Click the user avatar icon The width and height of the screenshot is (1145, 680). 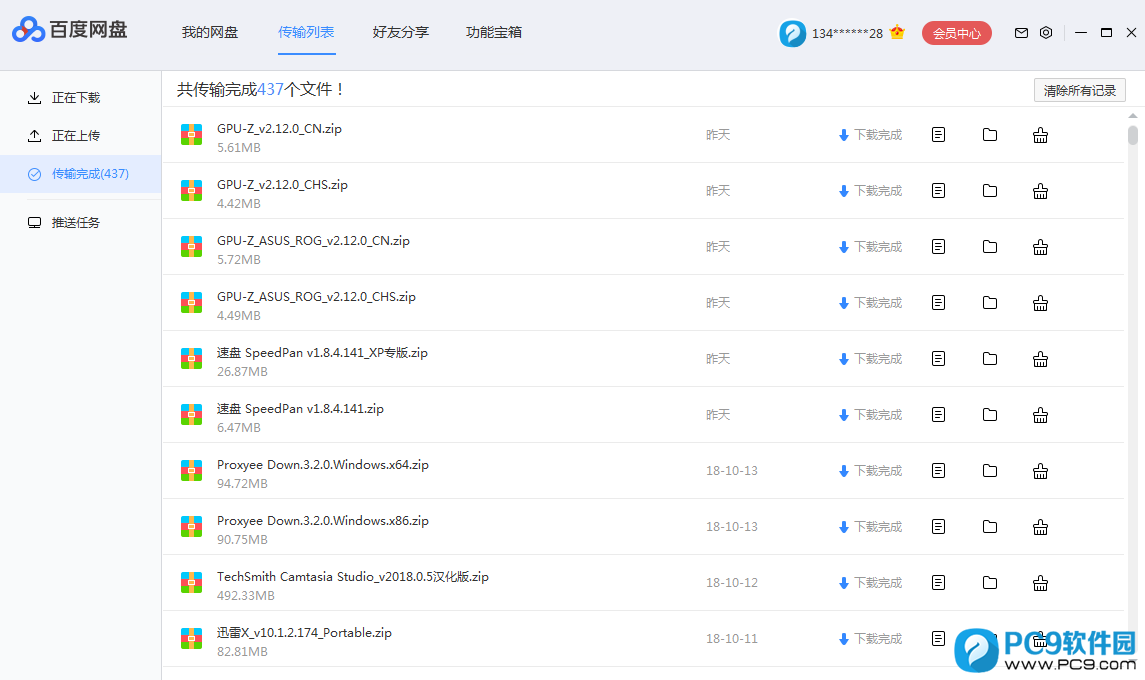coord(792,33)
